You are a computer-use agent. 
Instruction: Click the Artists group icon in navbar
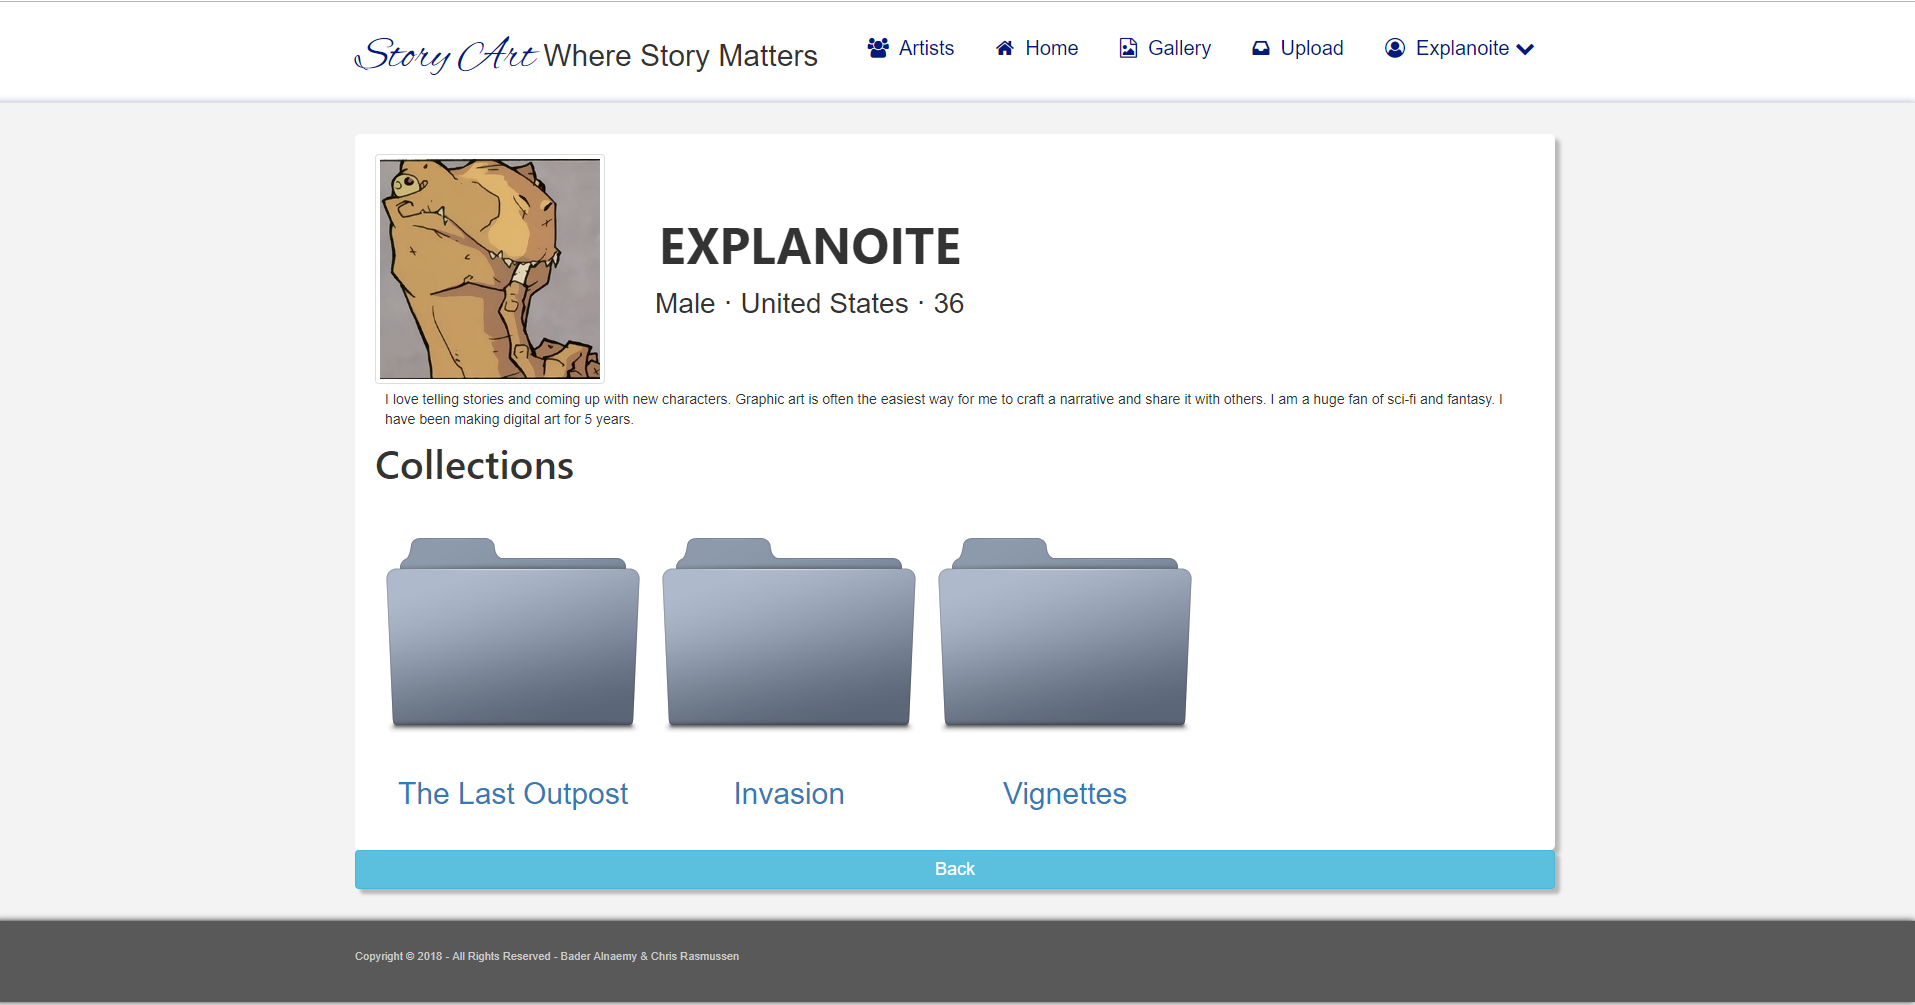878,48
